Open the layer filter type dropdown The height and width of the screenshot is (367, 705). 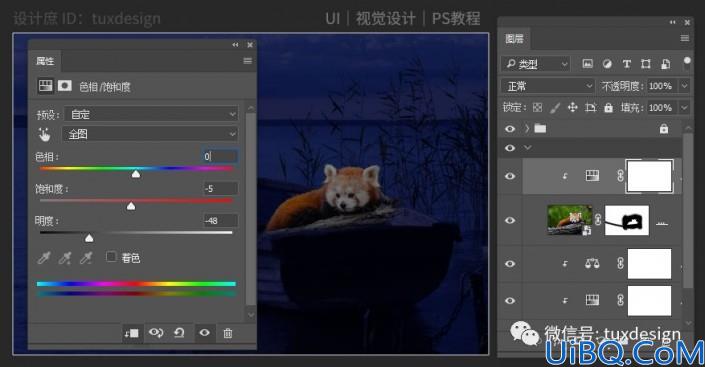[535, 64]
